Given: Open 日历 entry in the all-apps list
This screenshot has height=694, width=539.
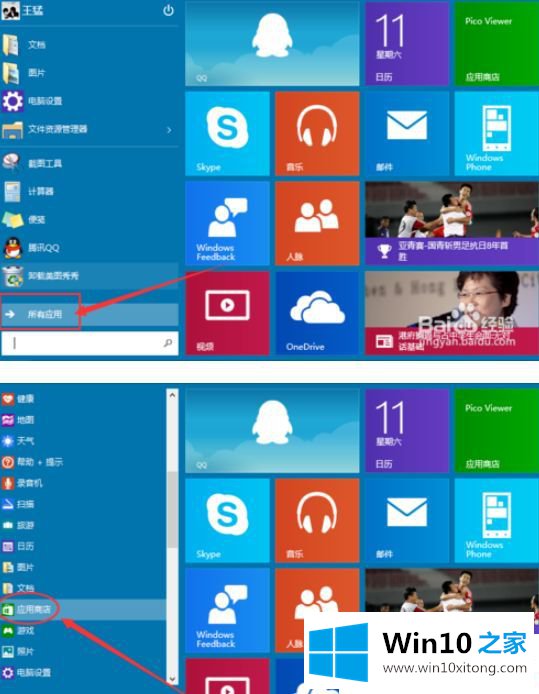Looking at the screenshot, I should coord(83,546).
